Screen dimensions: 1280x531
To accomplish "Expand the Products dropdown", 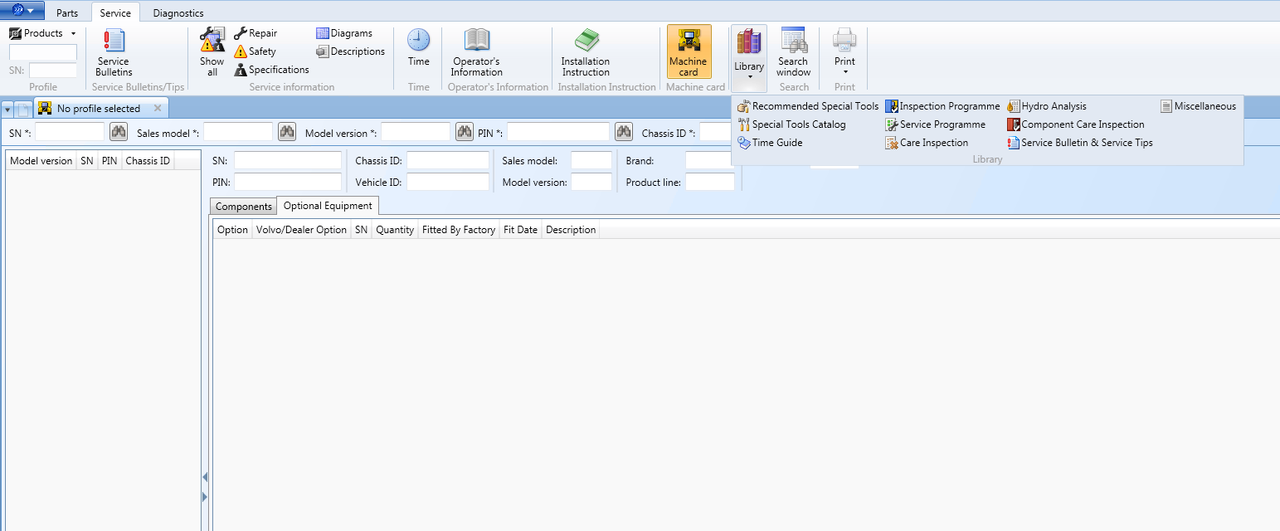I will click(x=73, y=33).
